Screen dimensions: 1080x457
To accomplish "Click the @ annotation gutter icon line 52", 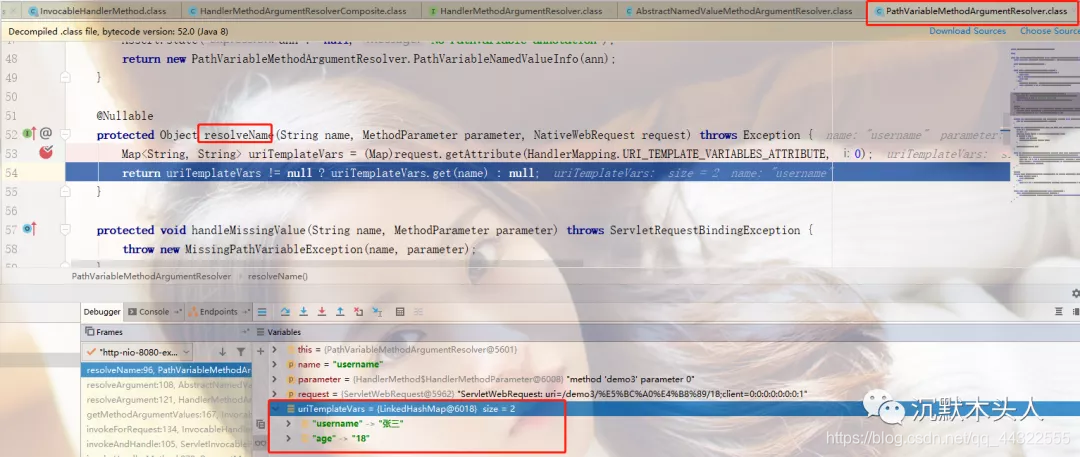I will pyautogui.click(x=45, y=133).
